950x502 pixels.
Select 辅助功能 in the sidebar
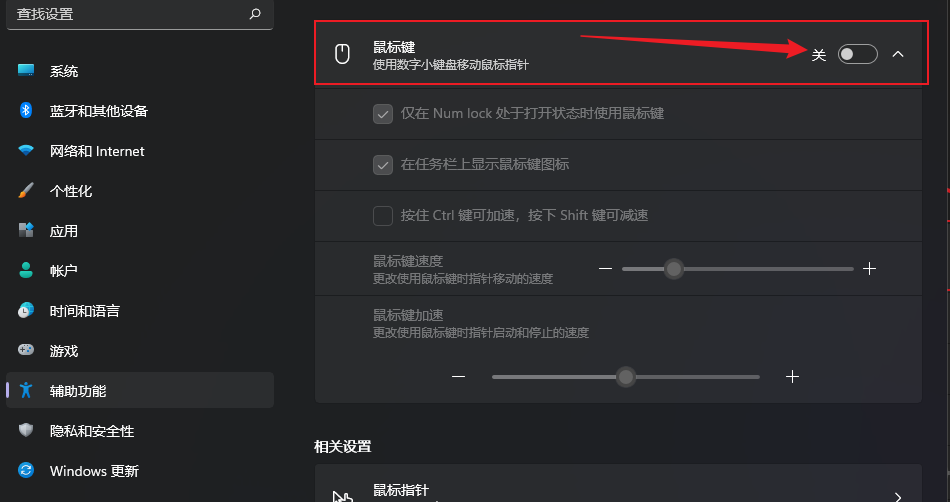140,391
